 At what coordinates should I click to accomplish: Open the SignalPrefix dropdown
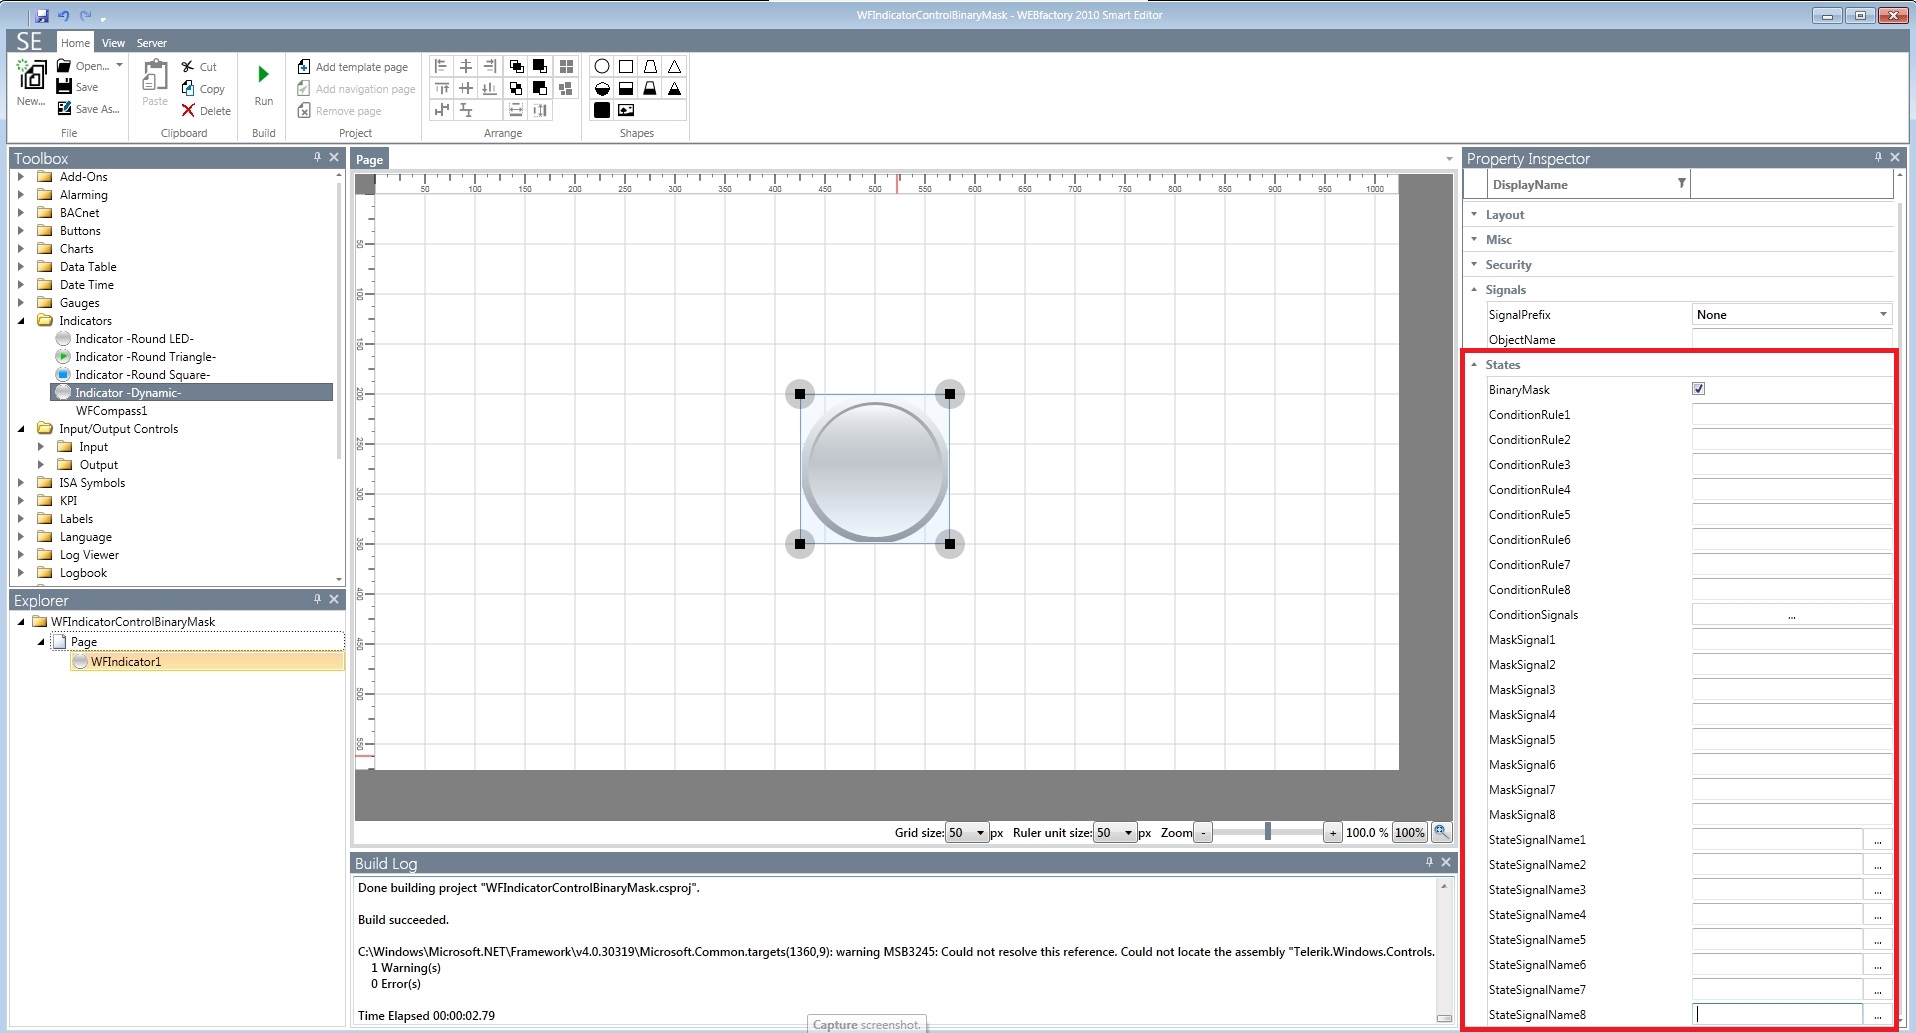pos(1883,315)
